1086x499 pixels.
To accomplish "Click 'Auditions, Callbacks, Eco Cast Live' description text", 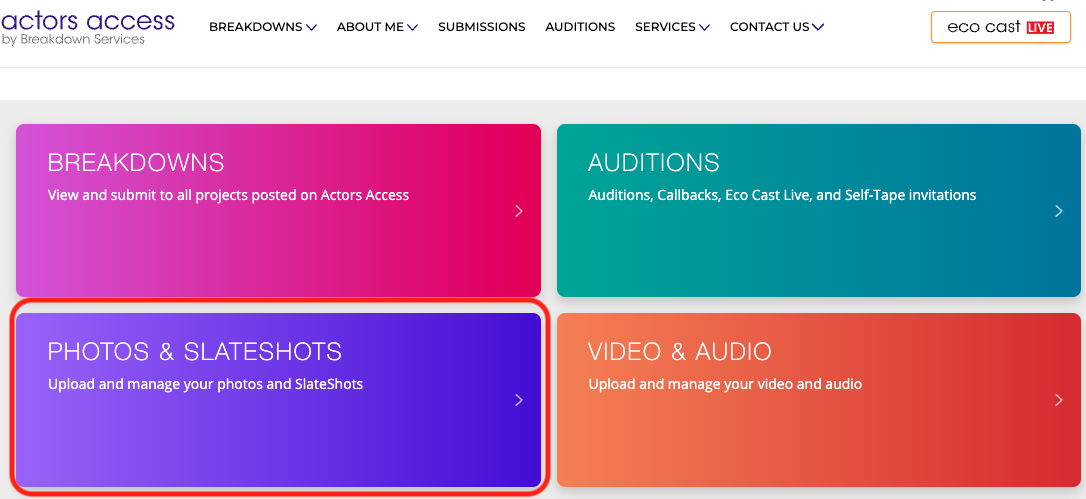I will click(x=782, y=195).
